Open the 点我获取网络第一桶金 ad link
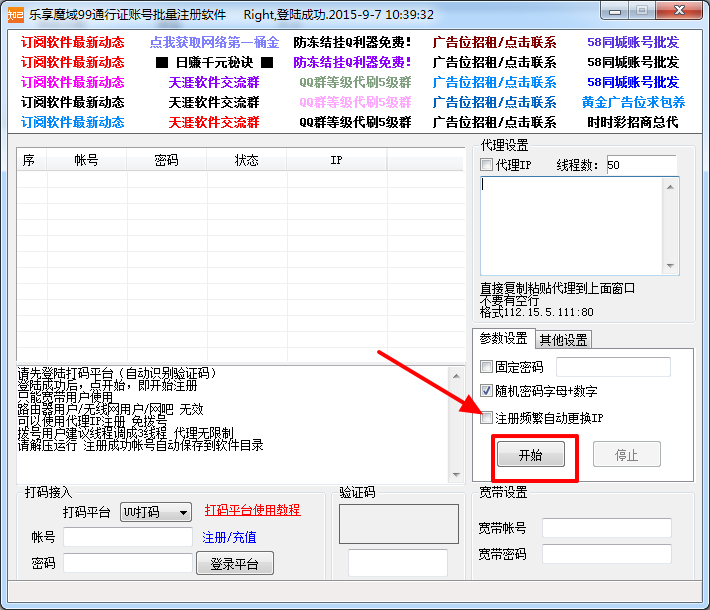 tap(214, 42)
